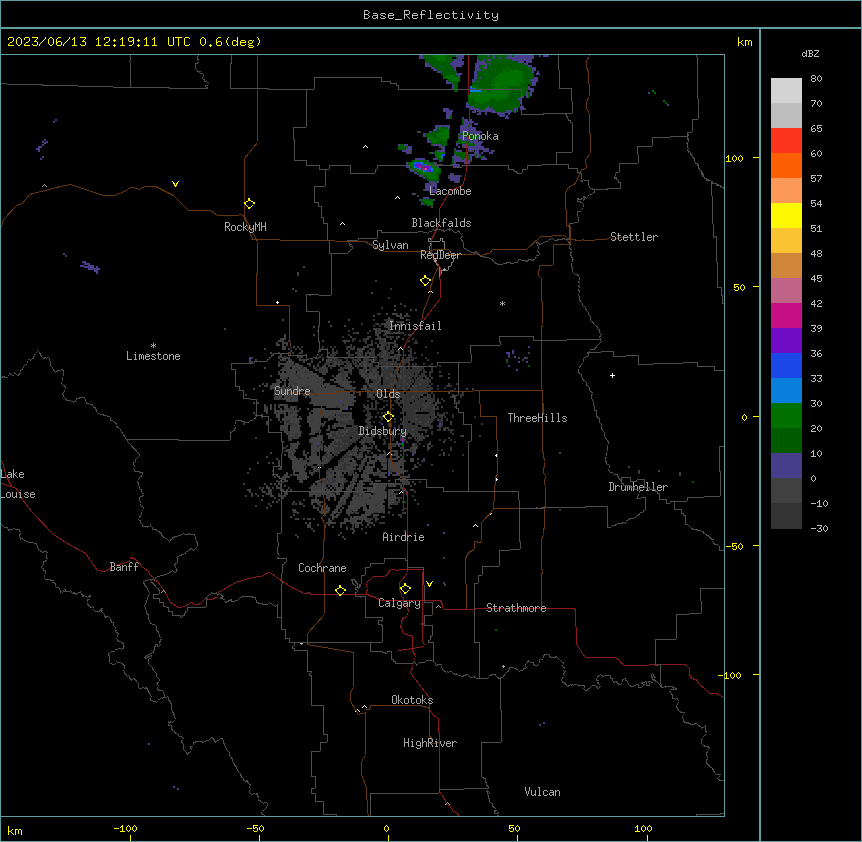Click the Lacombe city label
The width and height of the screenshot is (862, 842).
pos(450,191)
